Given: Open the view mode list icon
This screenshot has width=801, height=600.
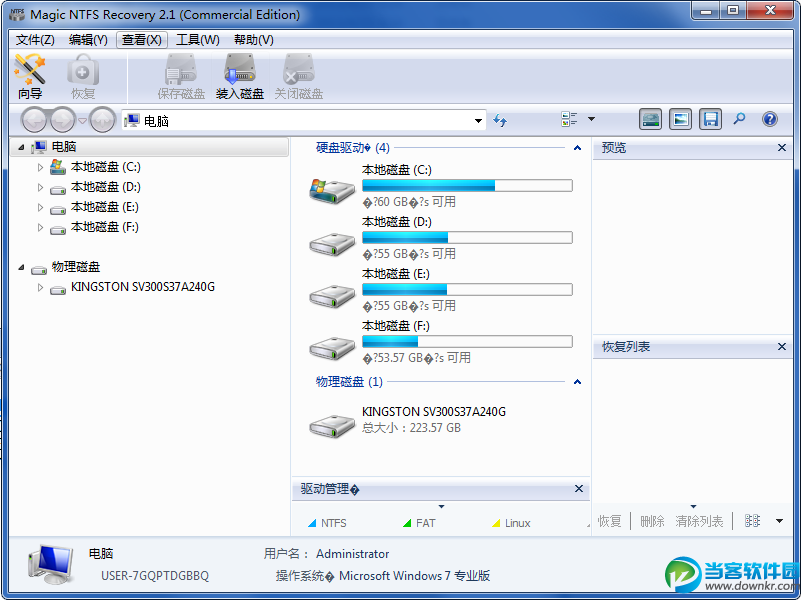Looking at the screenshot, I should pos(569,119).
